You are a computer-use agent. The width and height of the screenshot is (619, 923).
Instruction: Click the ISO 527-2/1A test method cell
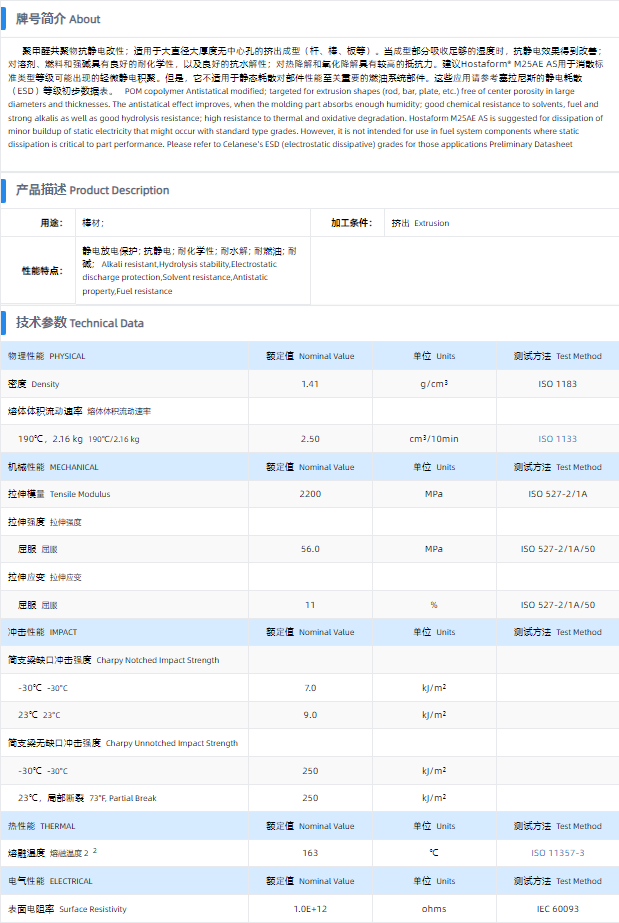pyautogui.click(x=557, y=494)
